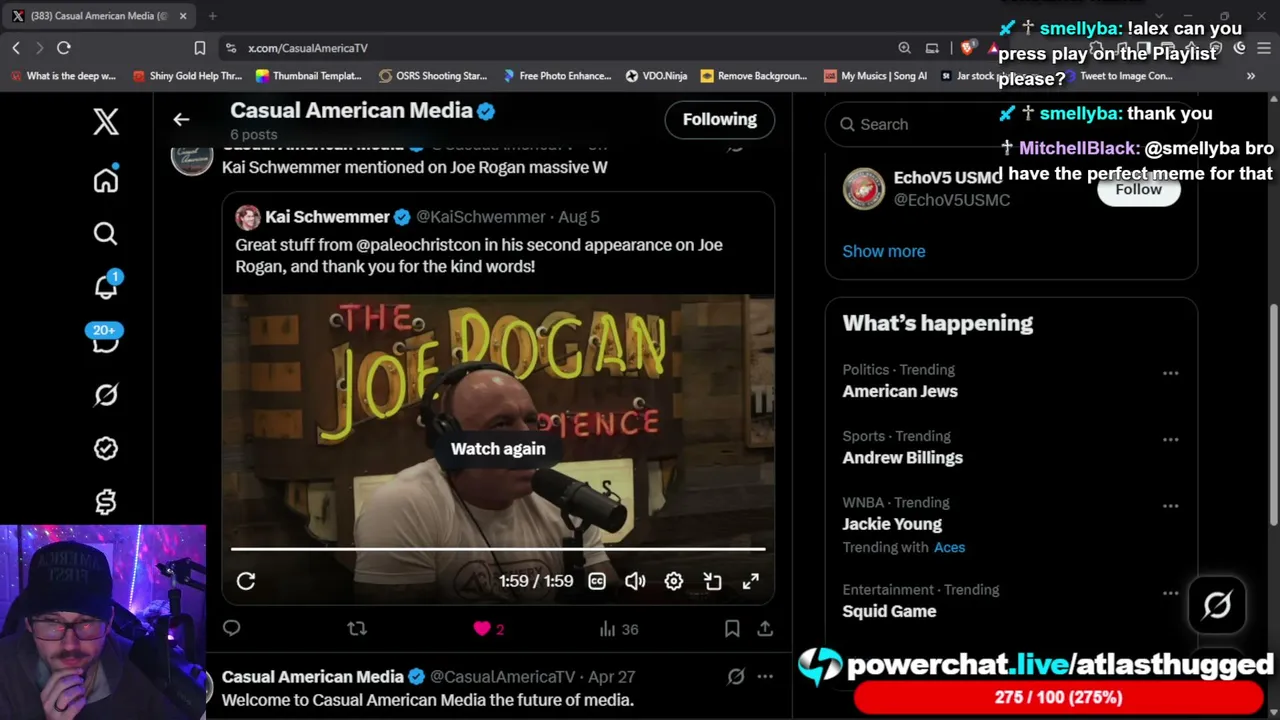Open the Monetization dollar icon

[x=106, y=502]
